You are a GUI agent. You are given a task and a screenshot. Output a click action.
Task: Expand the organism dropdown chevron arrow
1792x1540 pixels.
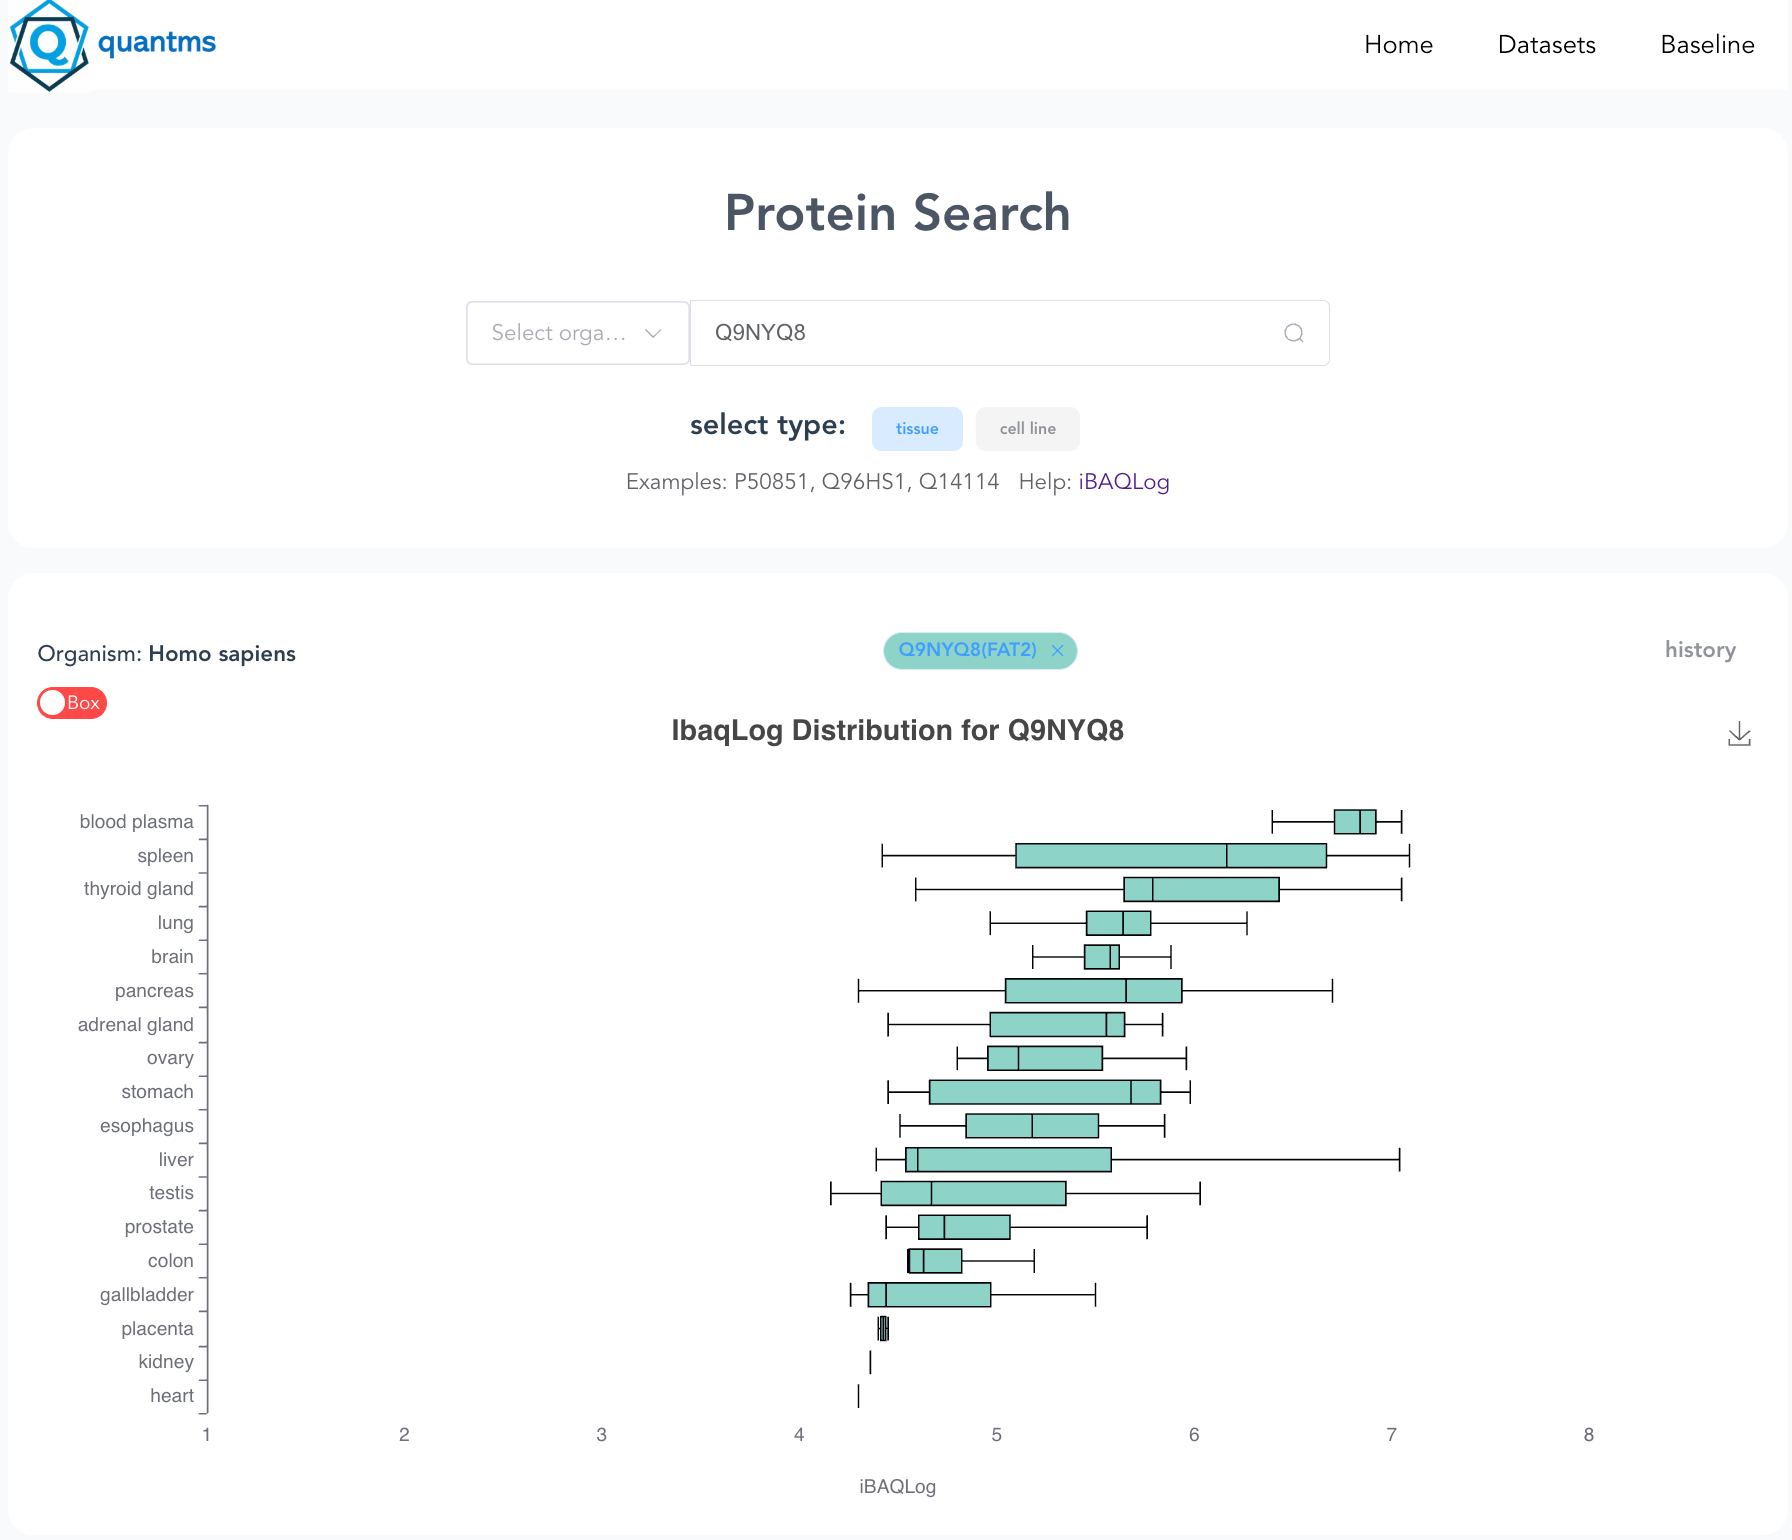(653, 333)
